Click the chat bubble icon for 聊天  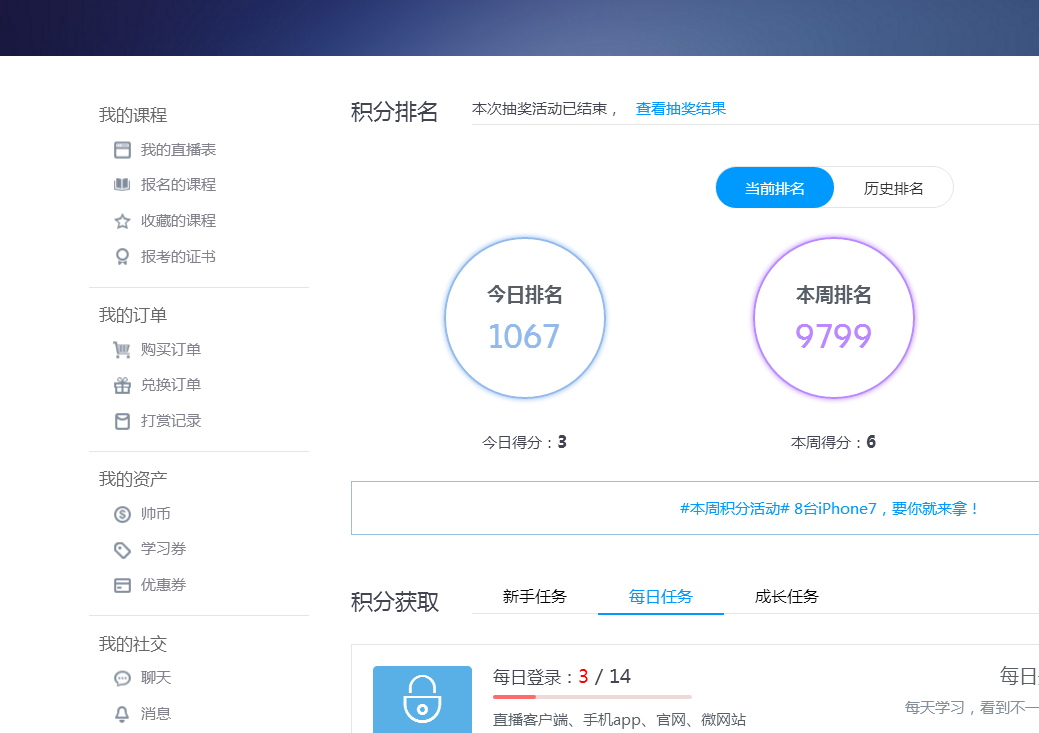click(x=122, y=678)
